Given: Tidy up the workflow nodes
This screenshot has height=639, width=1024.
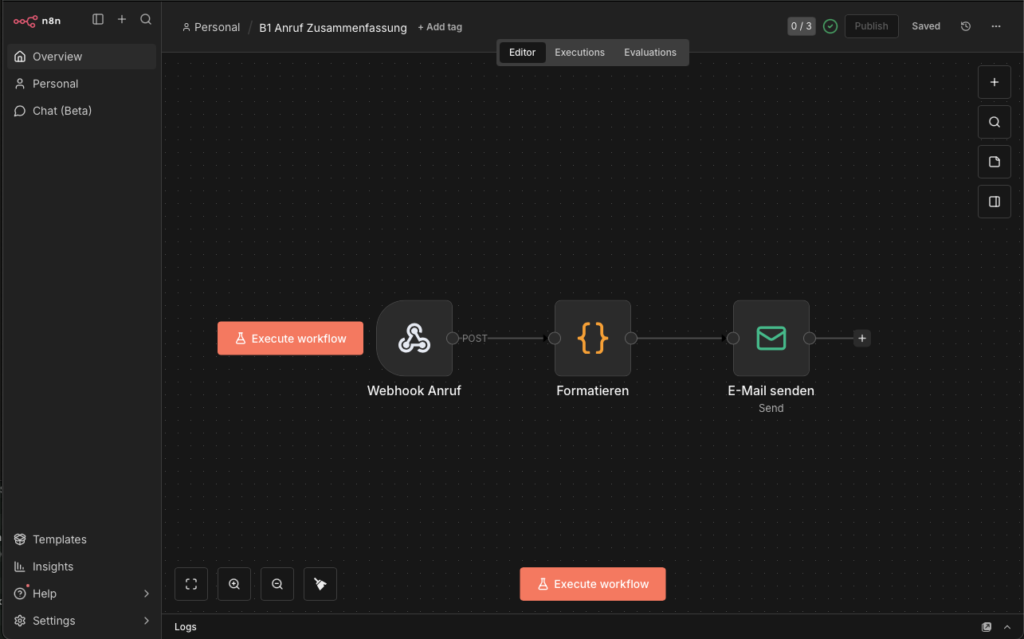Looking at the screenshot, I should [320, 584].
